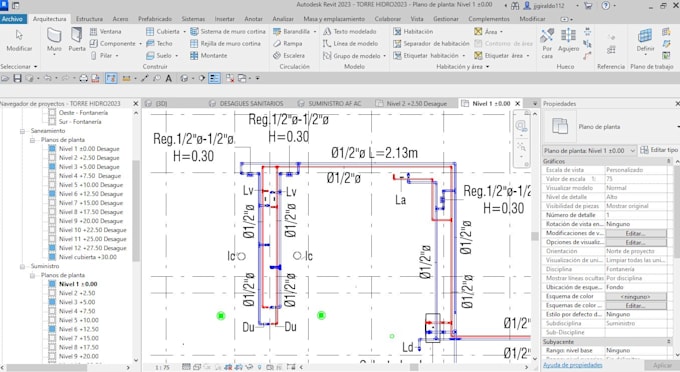
Task: Select the Muro wall tool
Action: tap(54, 40)
